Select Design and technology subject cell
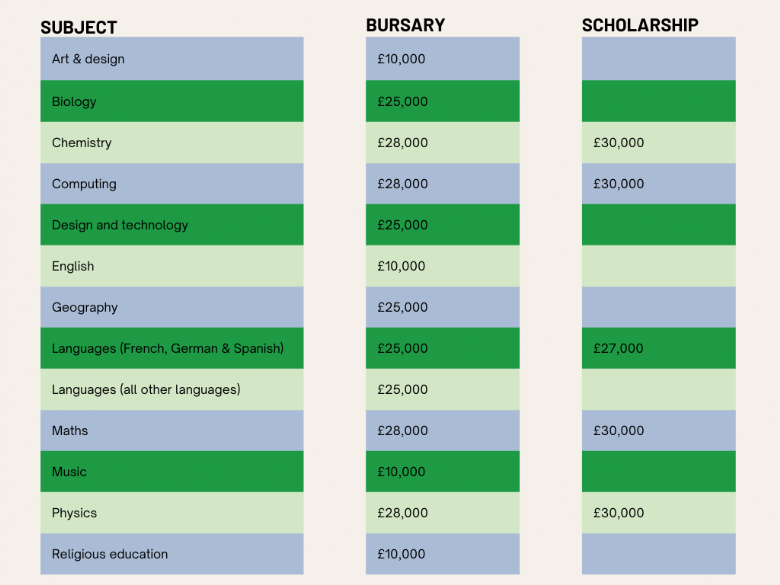 pyautogui.click(x=172, y=225)
